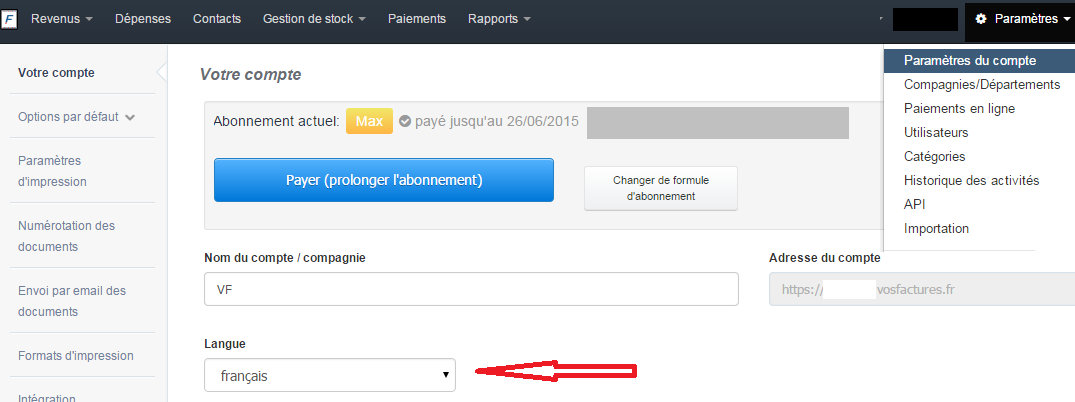This screenshot has height=402, width=1075.
Task: Click the gear icon beside Paramètres
Action: pyautogui.click(x=981, y=19)
